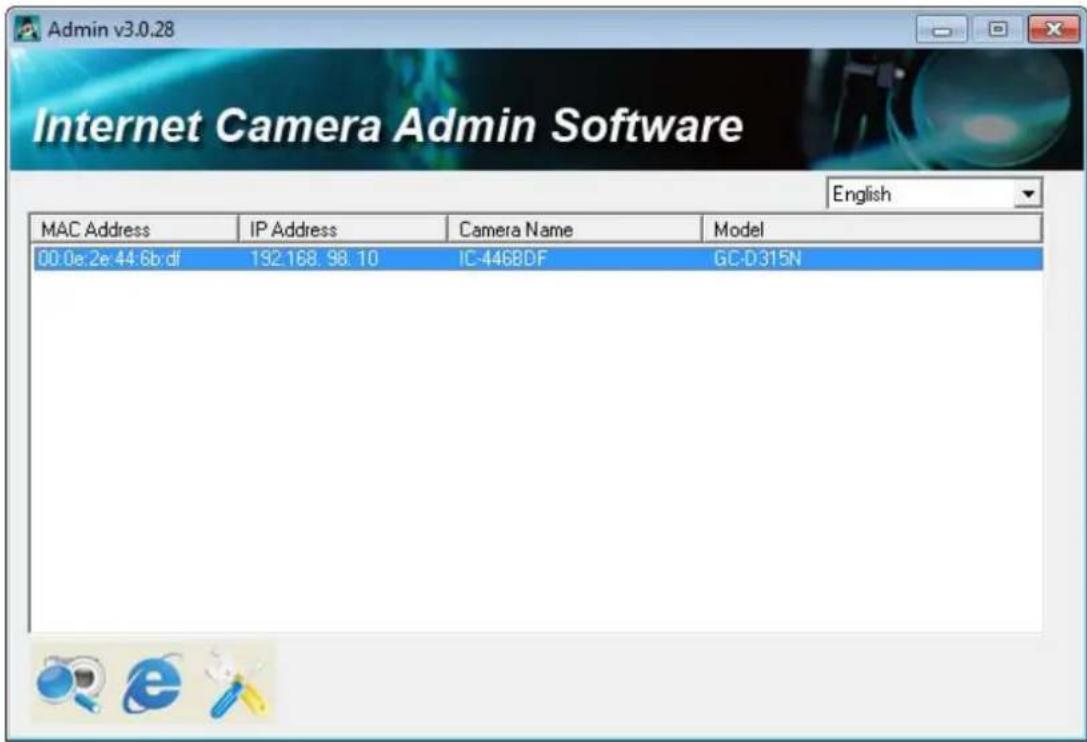Image resolution: width=1087 pixels, height=742 pixels.
Task: Select model GC-D315N cell
Action: [757, 259]
